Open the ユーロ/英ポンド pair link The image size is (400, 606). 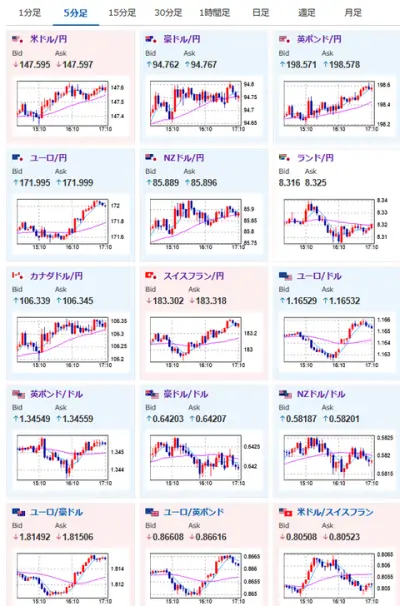coord(194,512)
